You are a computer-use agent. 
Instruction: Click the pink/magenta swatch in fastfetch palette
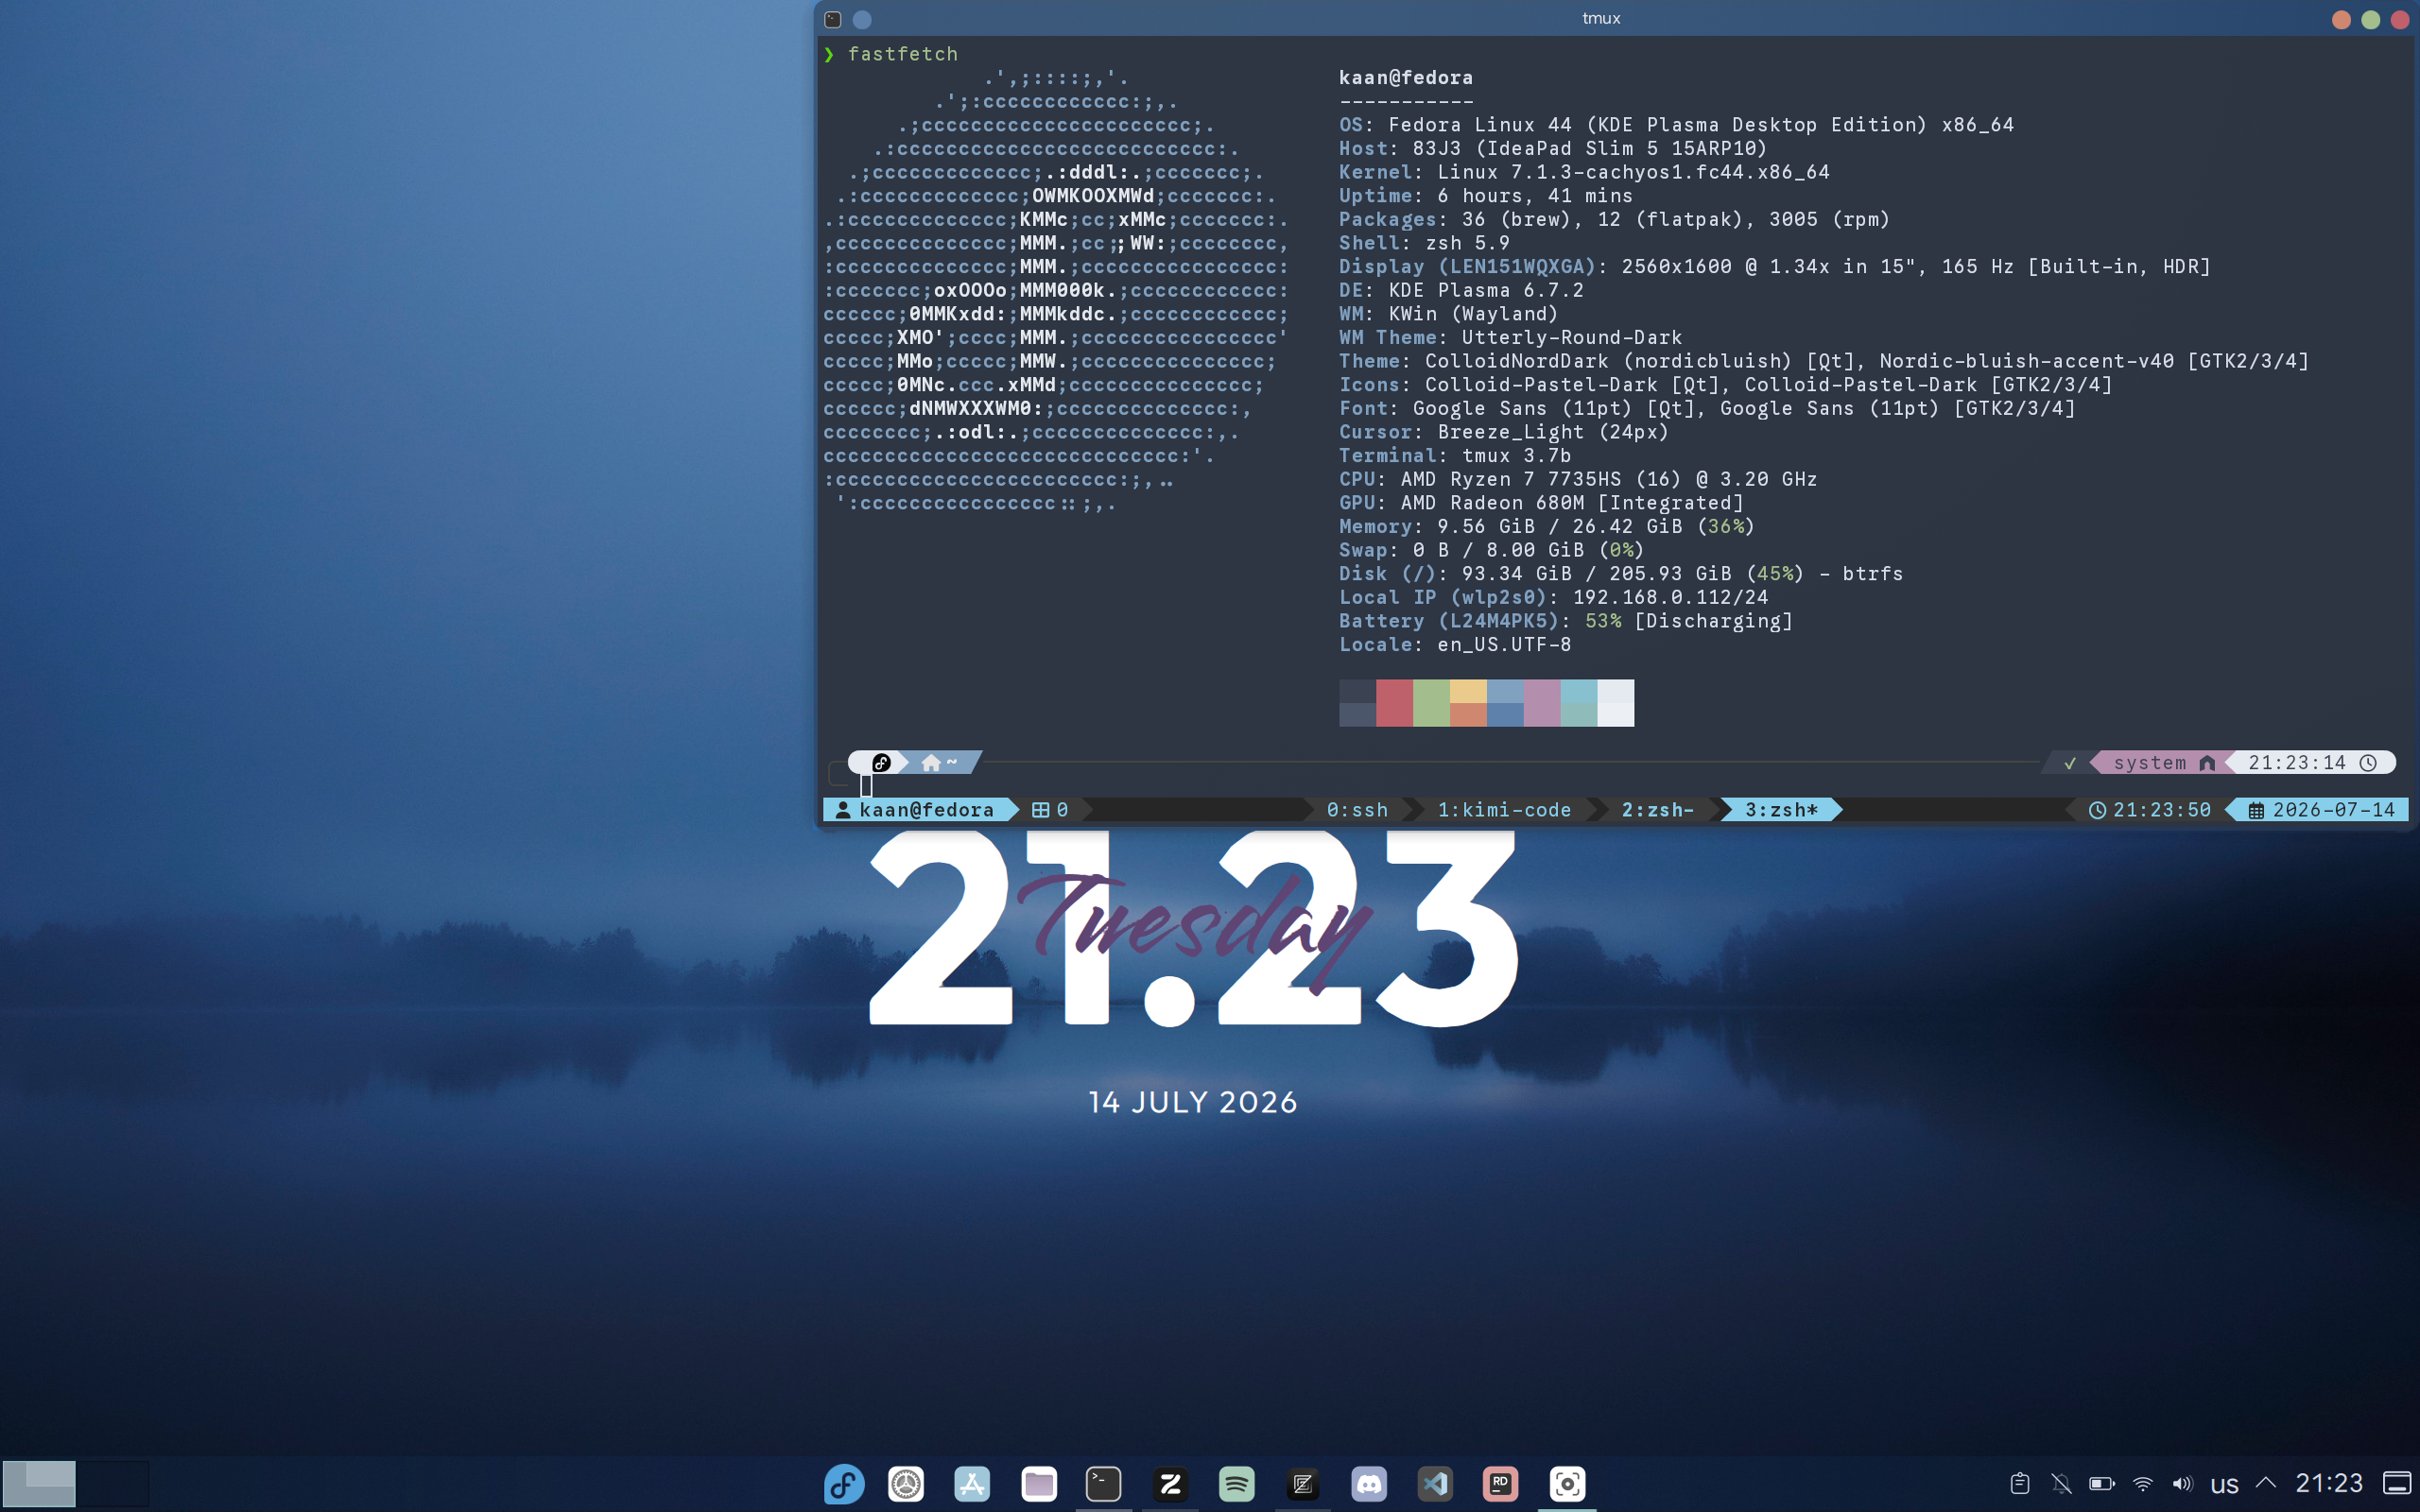click(x=1542, y=703)
